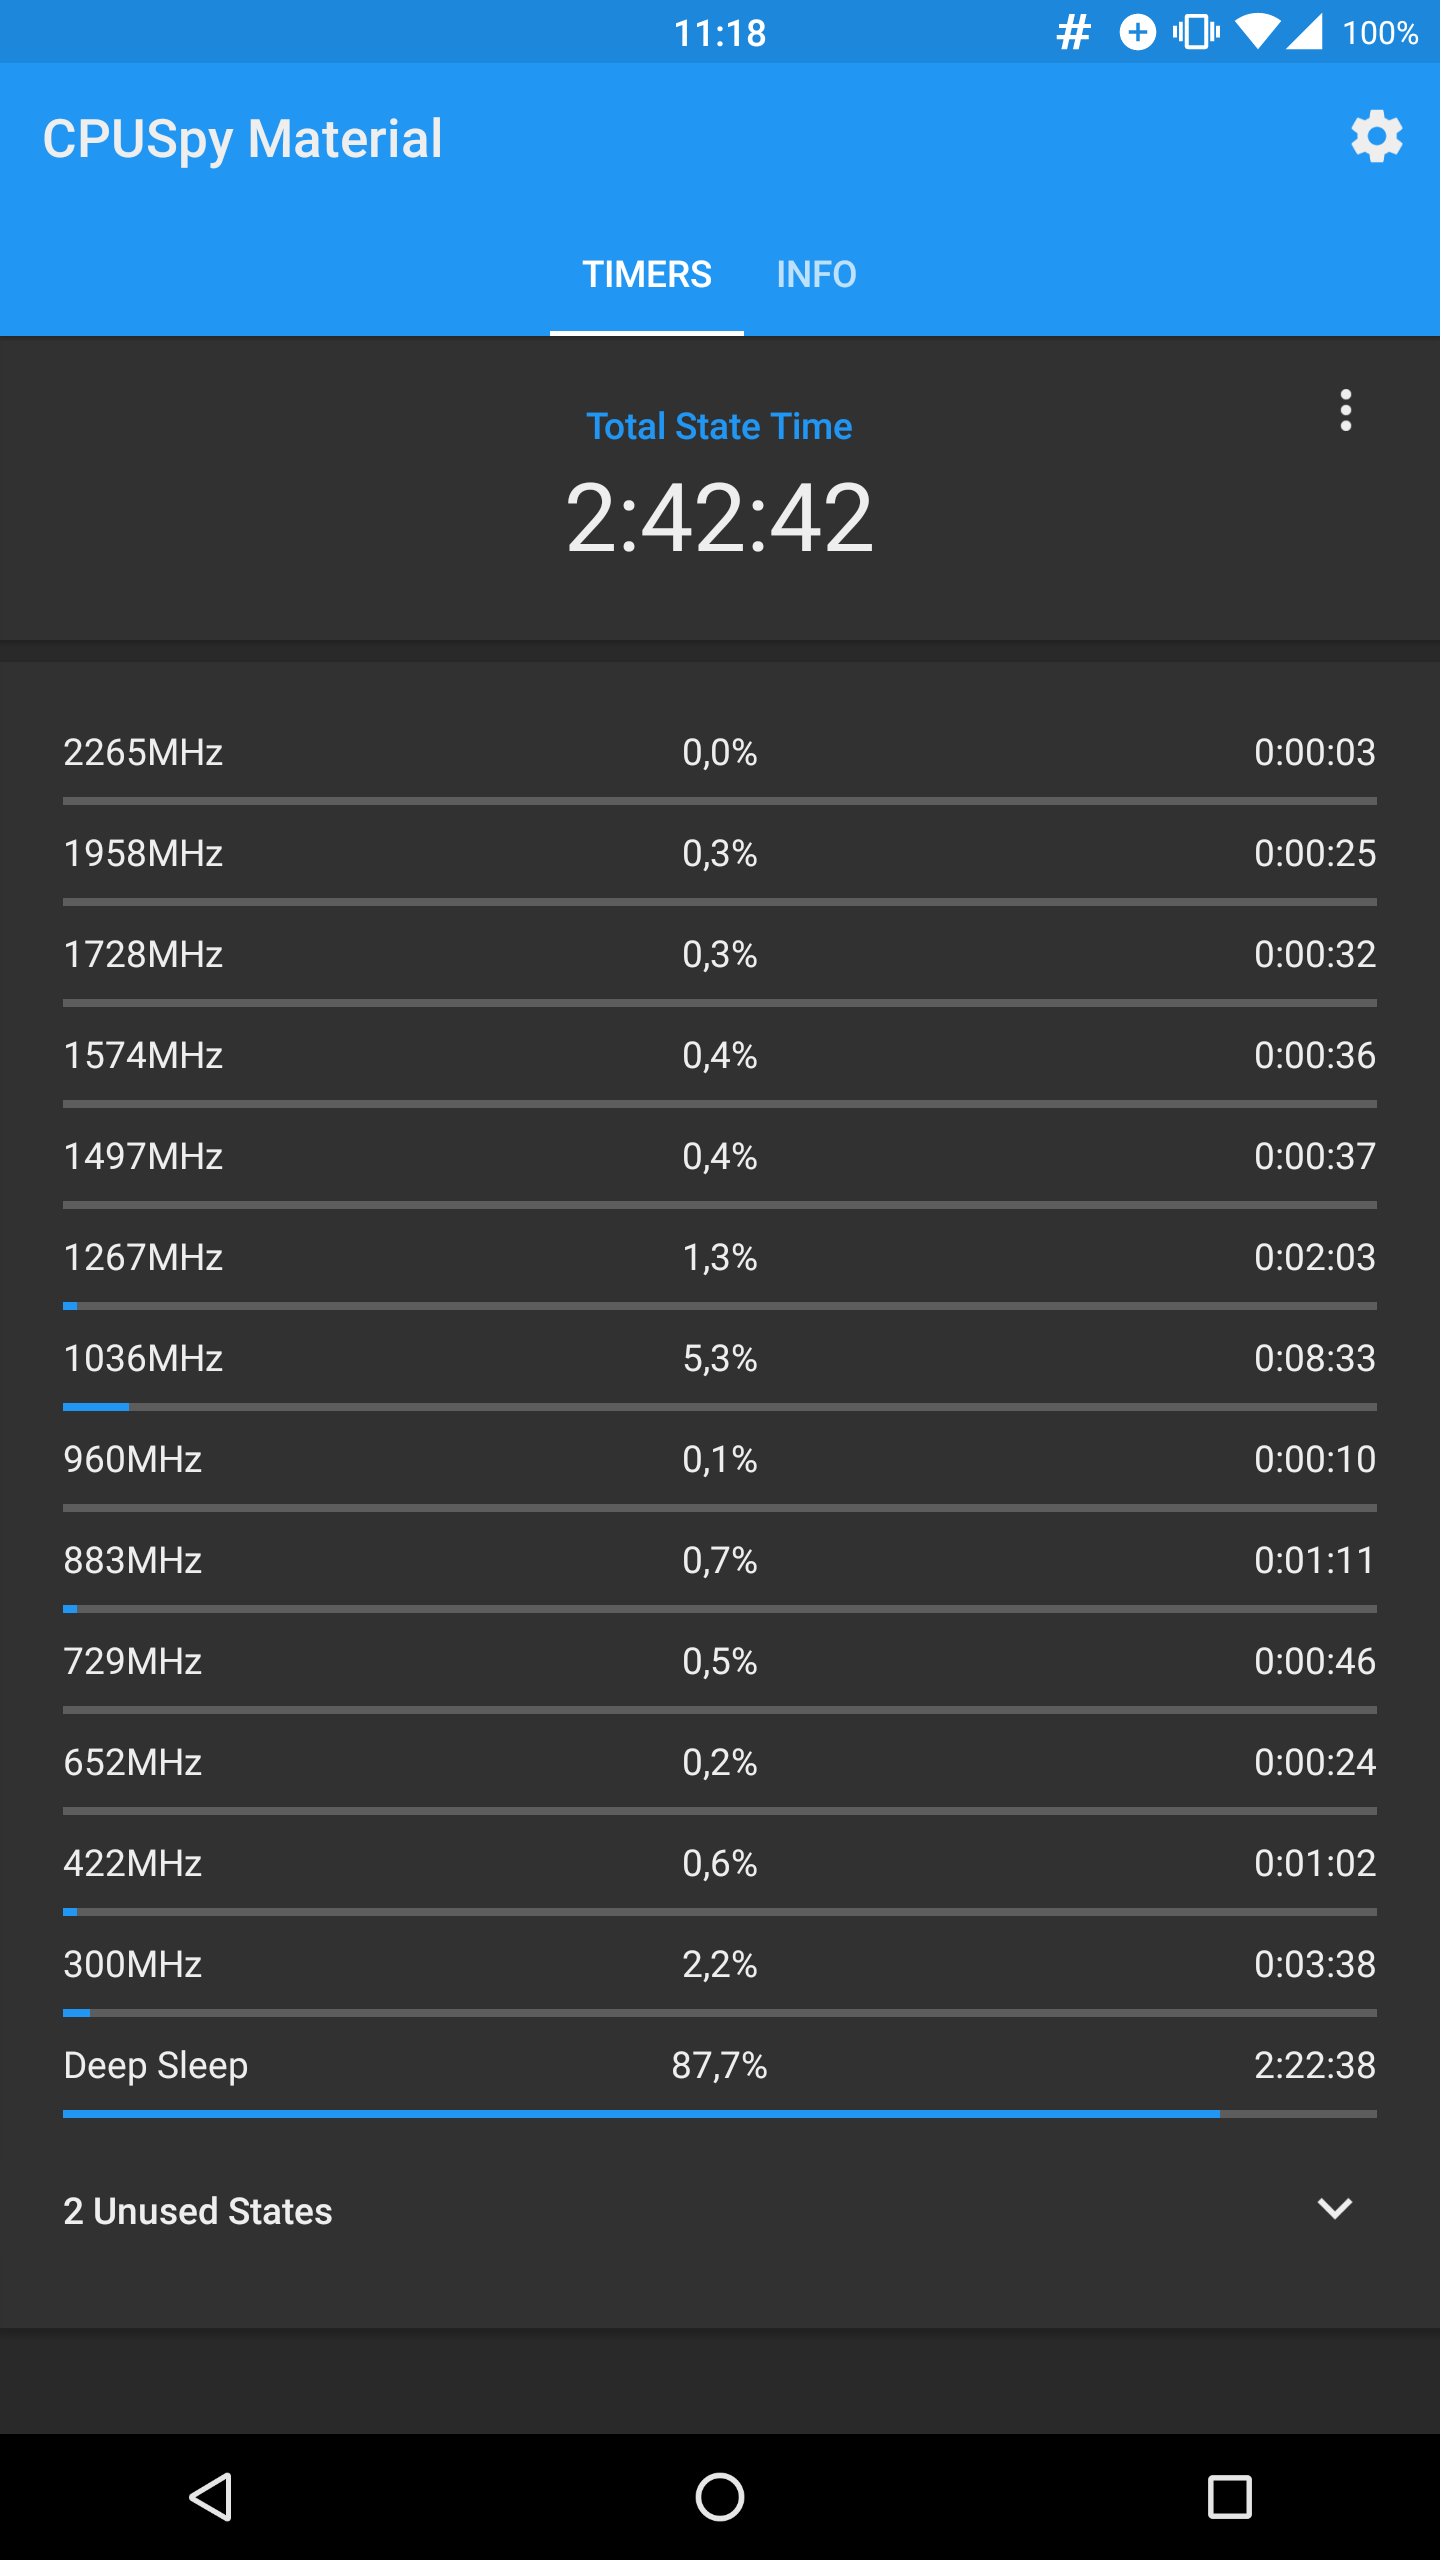Viewport: 1440px width, 2560px height.
Task: Click the 2 Unused States label
Action: click(x=198, y=2211)
